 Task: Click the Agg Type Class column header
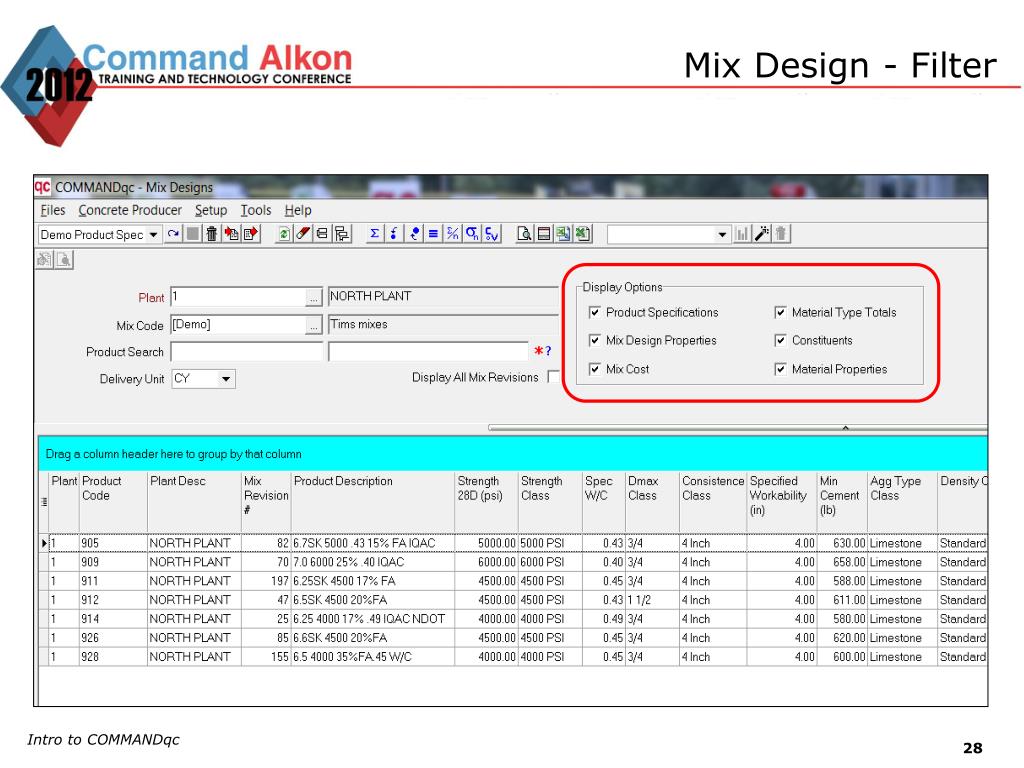pyautogui.click(x=903, y=501)
